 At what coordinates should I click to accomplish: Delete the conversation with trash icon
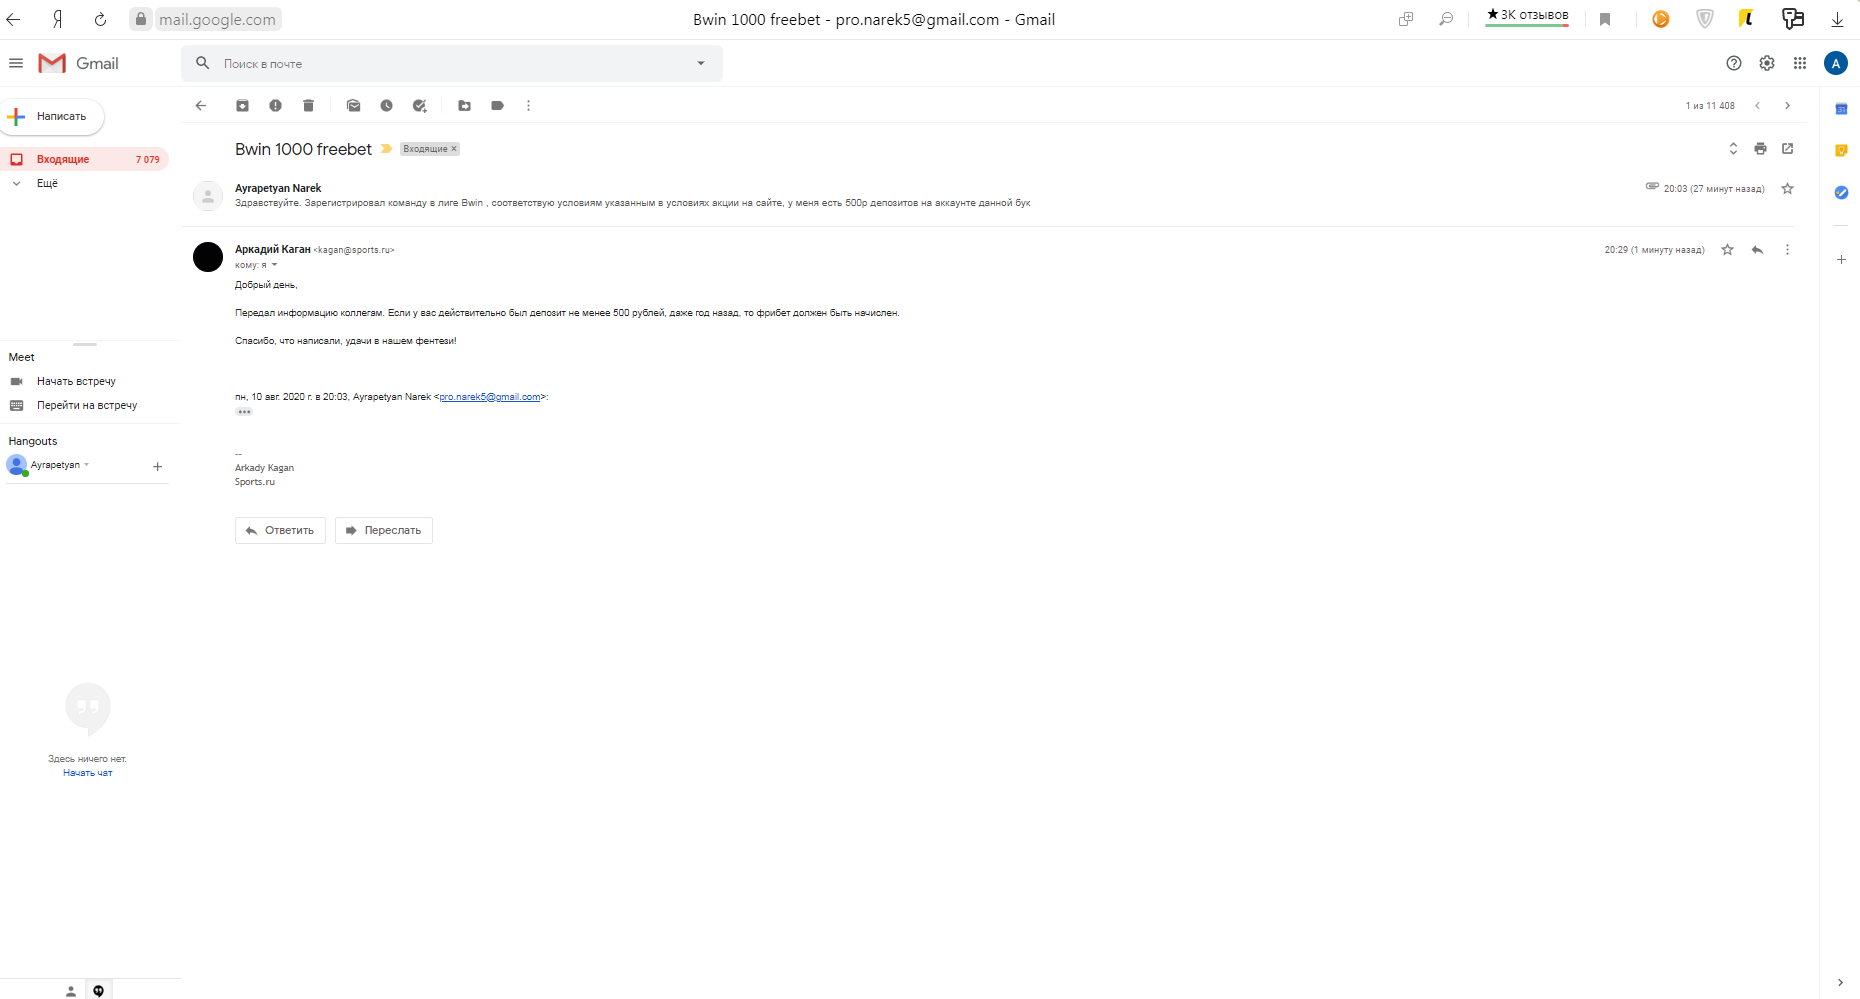308,106
